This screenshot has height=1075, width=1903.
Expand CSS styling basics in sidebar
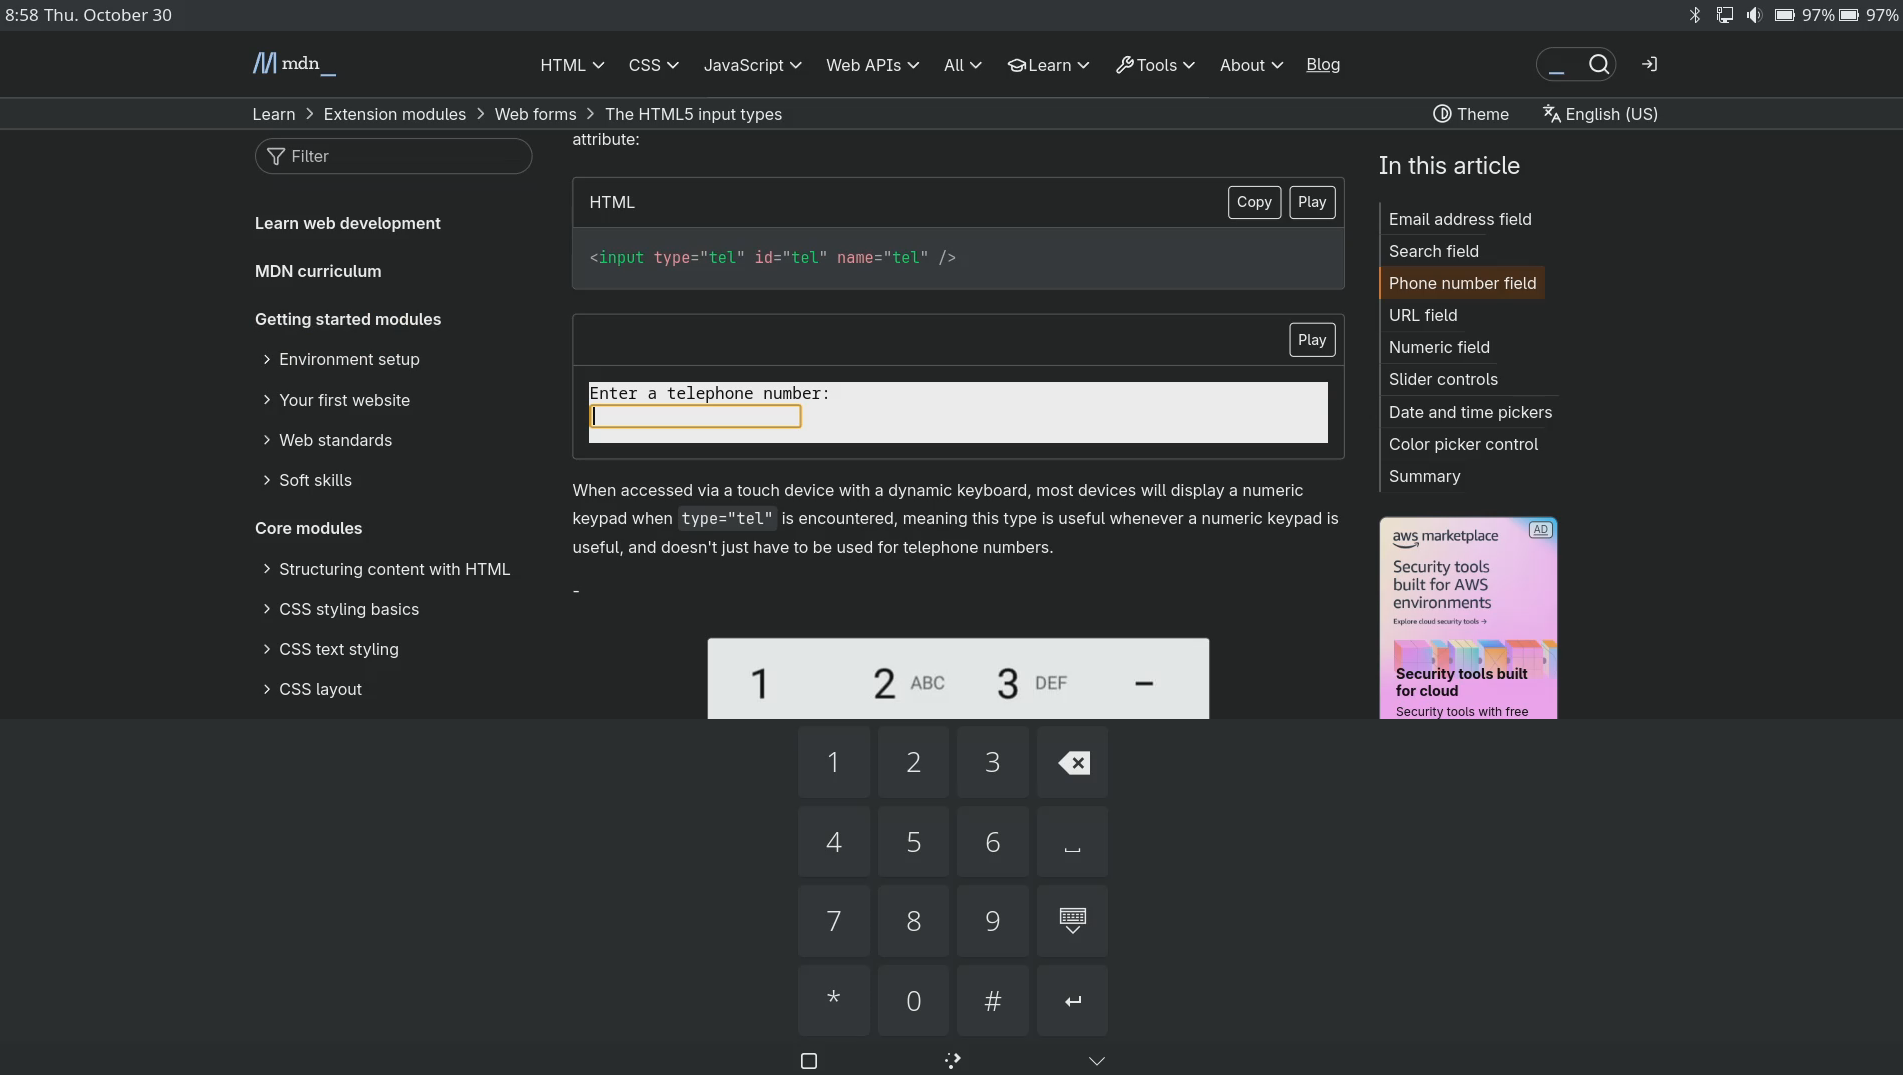point(349,609)
